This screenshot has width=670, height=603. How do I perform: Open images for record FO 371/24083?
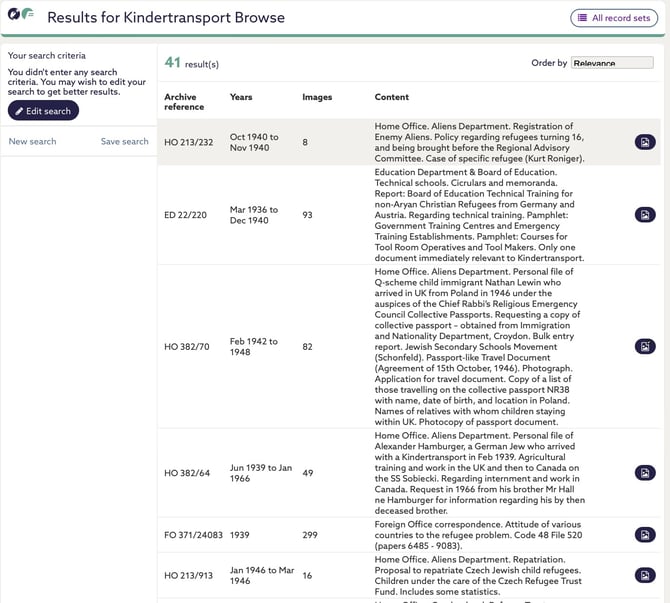point(645,534)
